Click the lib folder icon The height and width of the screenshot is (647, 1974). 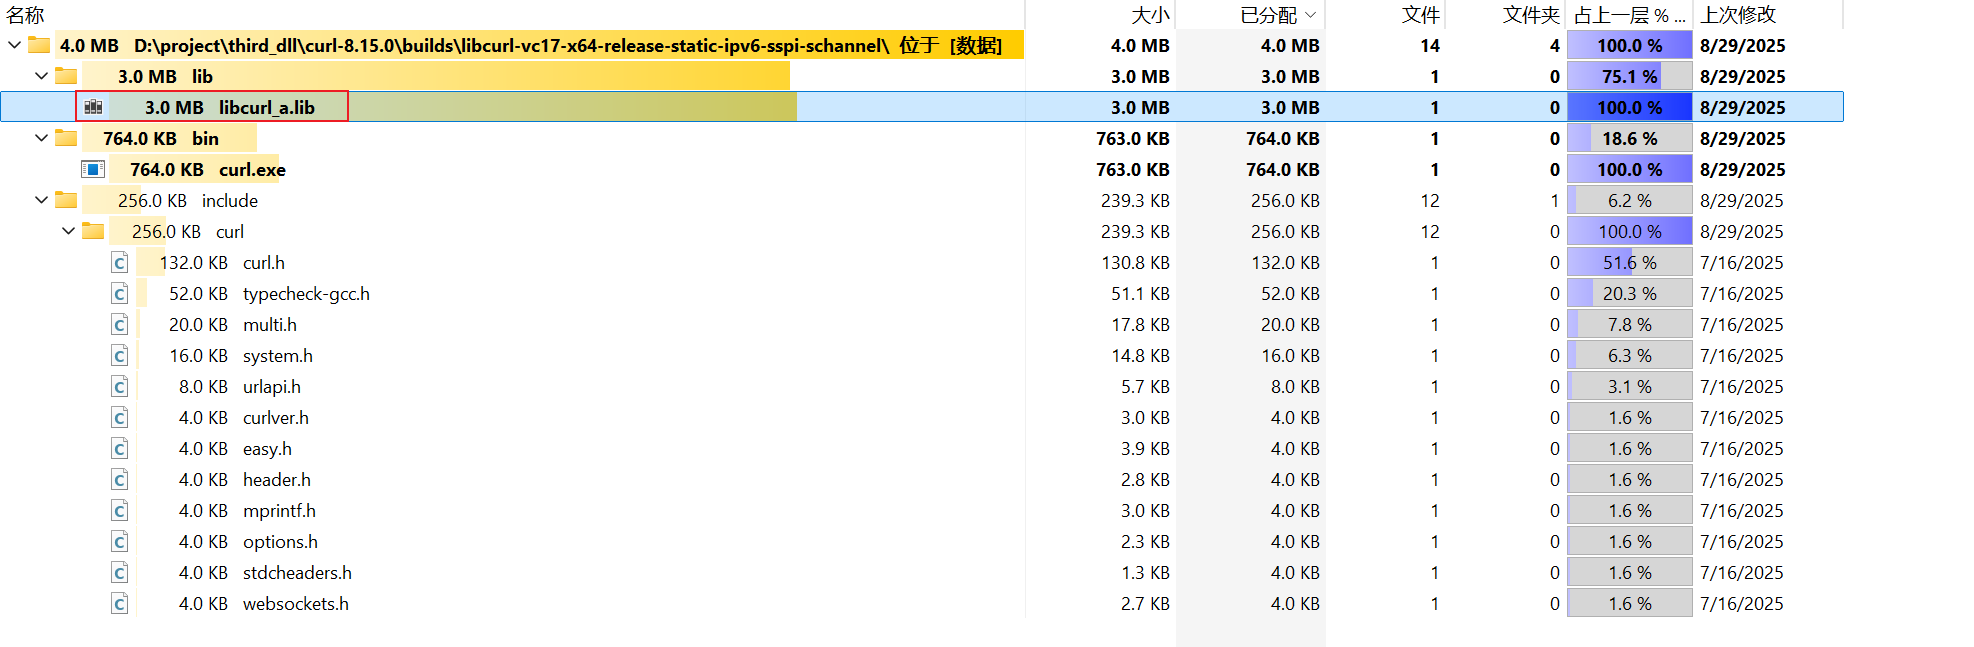[66, 76]
